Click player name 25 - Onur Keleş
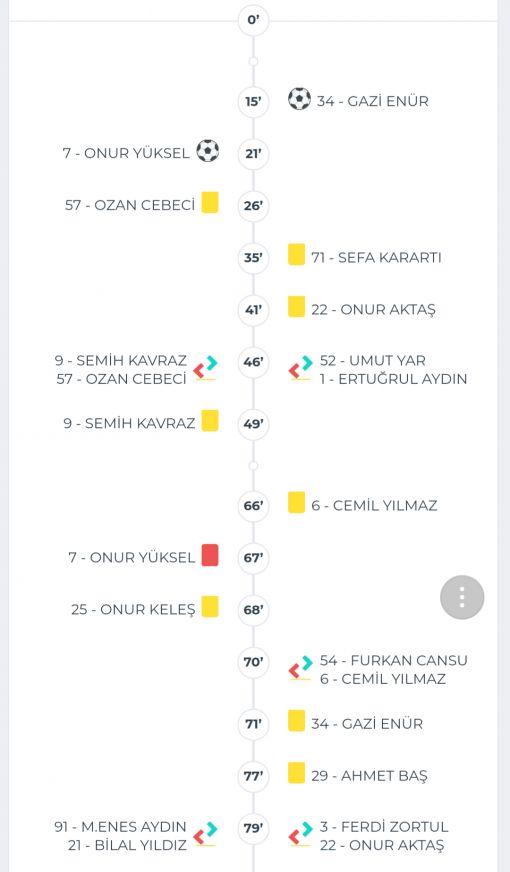 coord(133,610)
